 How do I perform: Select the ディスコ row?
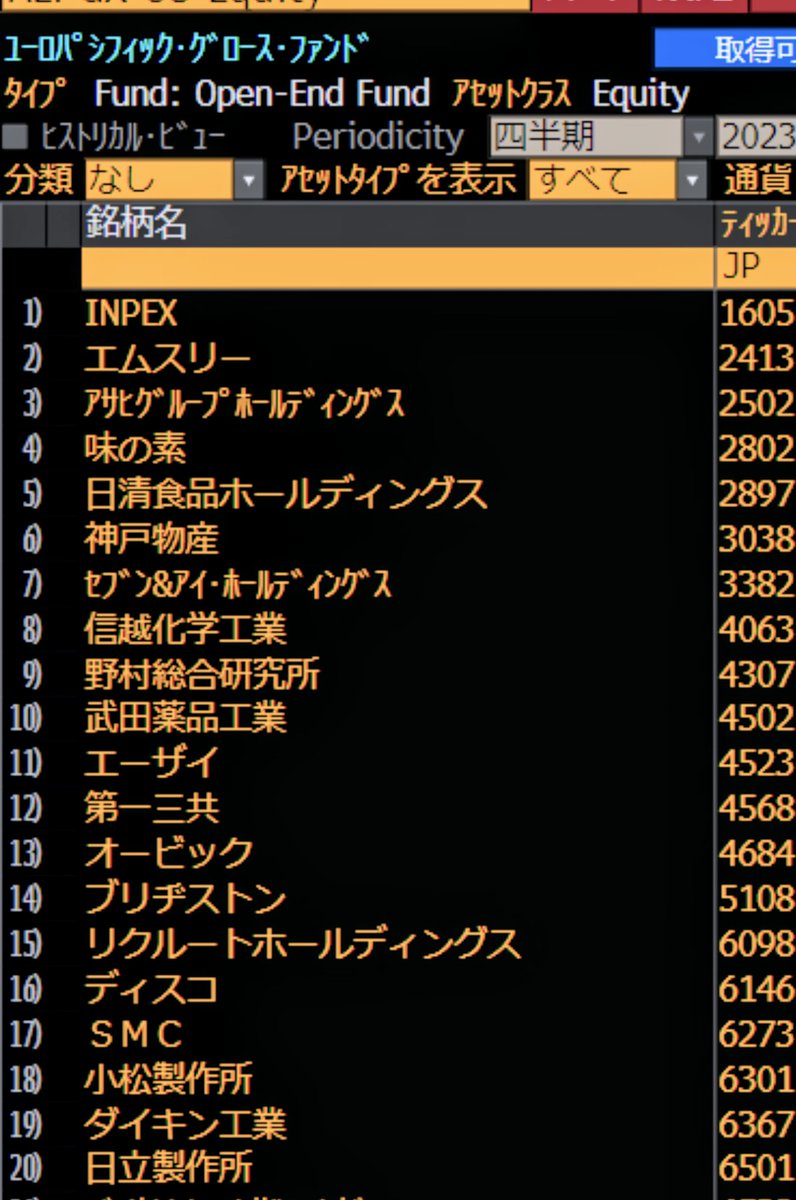point(398,989)
